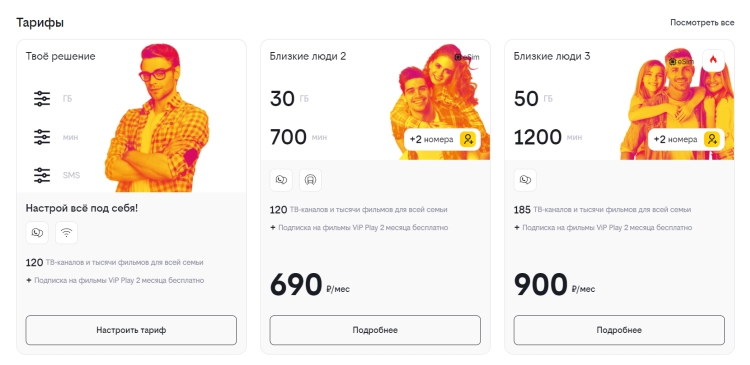Click the Близкие люди 2 title
Screen dimensions: 750x365
pyautogui.click(x=308, y=56)
